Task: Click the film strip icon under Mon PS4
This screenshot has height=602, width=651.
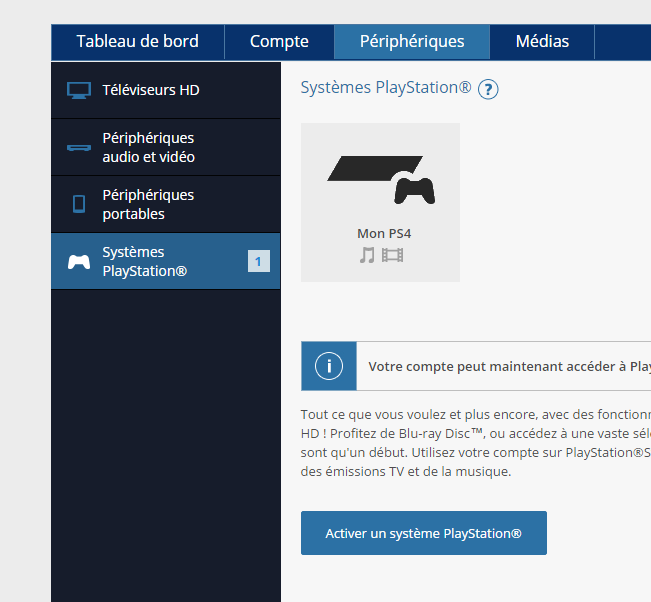Action: (392, 255)
